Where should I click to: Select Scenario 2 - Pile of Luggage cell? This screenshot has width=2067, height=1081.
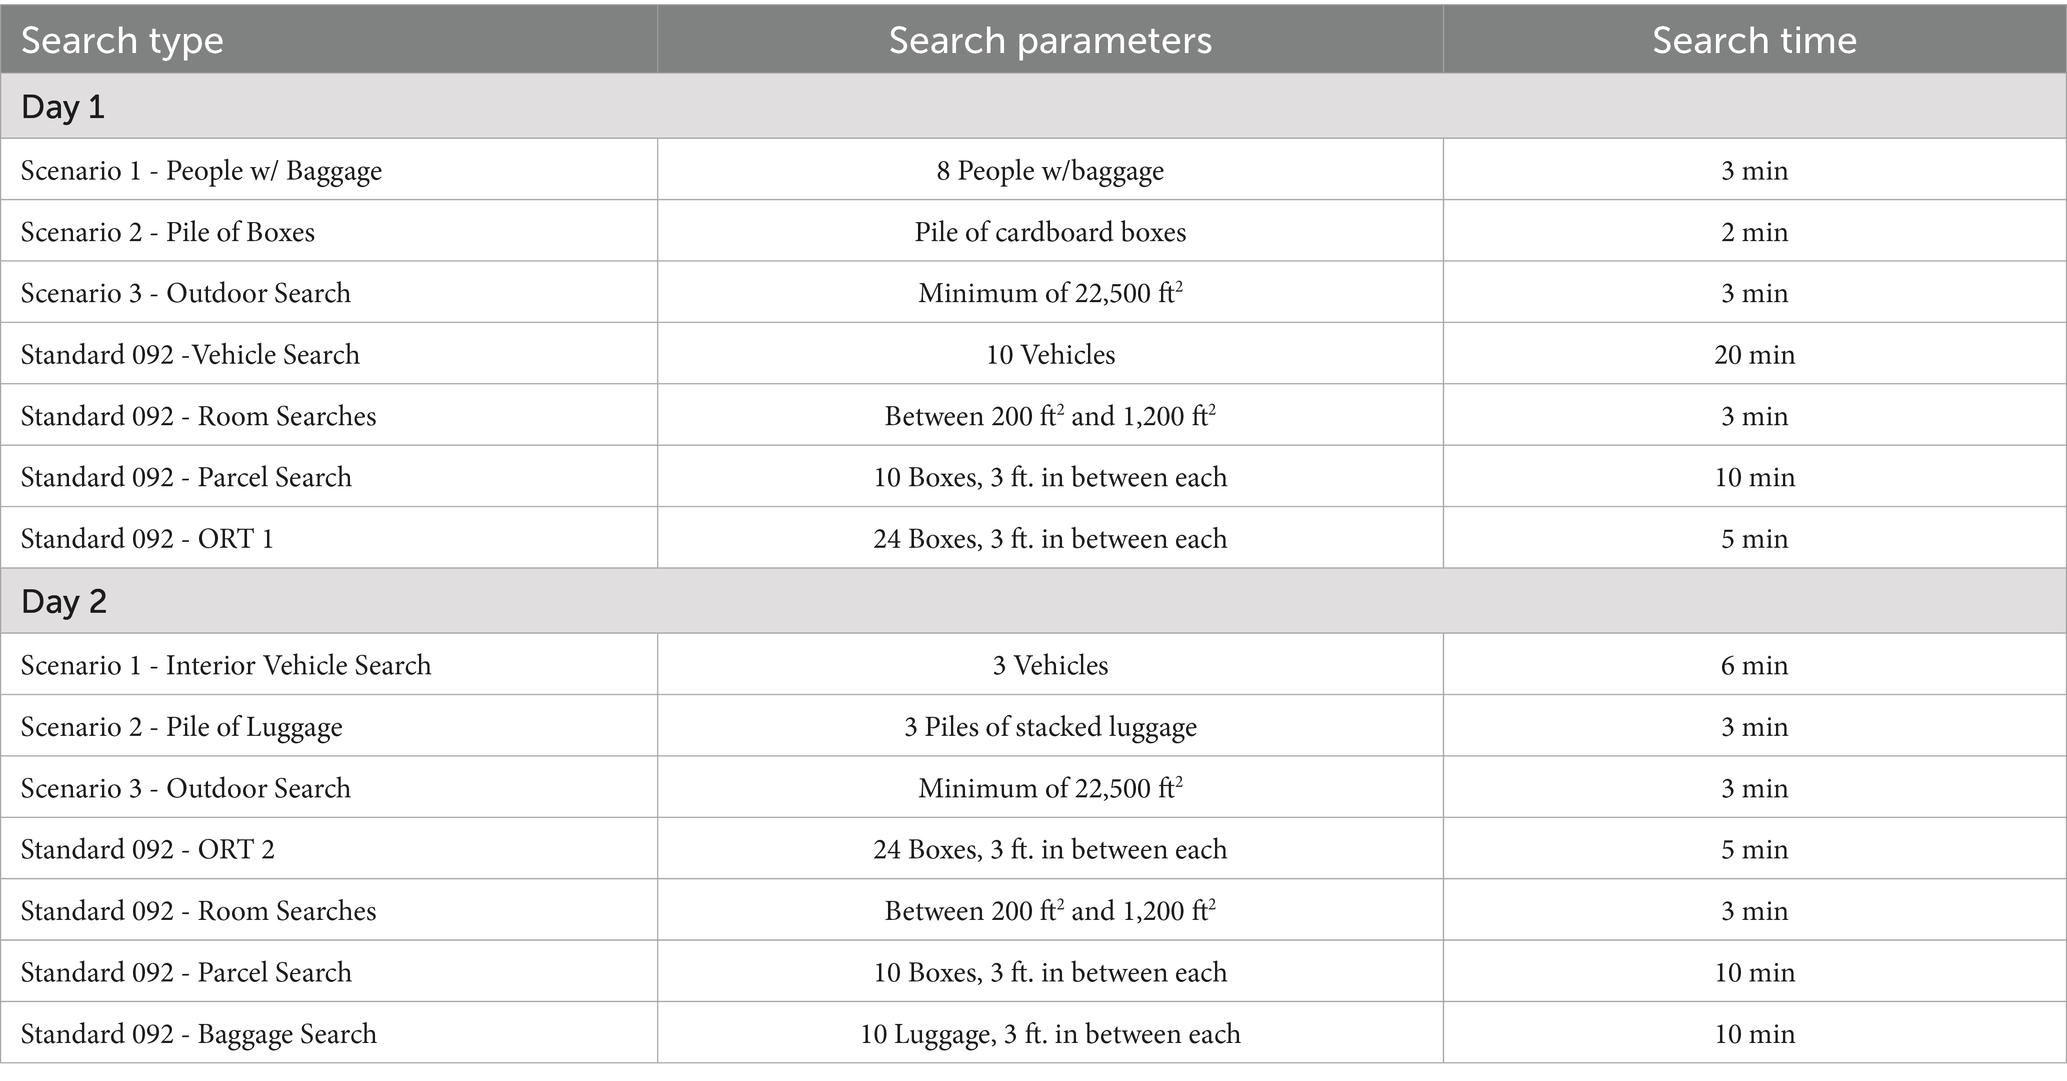(x=181, y=727)
